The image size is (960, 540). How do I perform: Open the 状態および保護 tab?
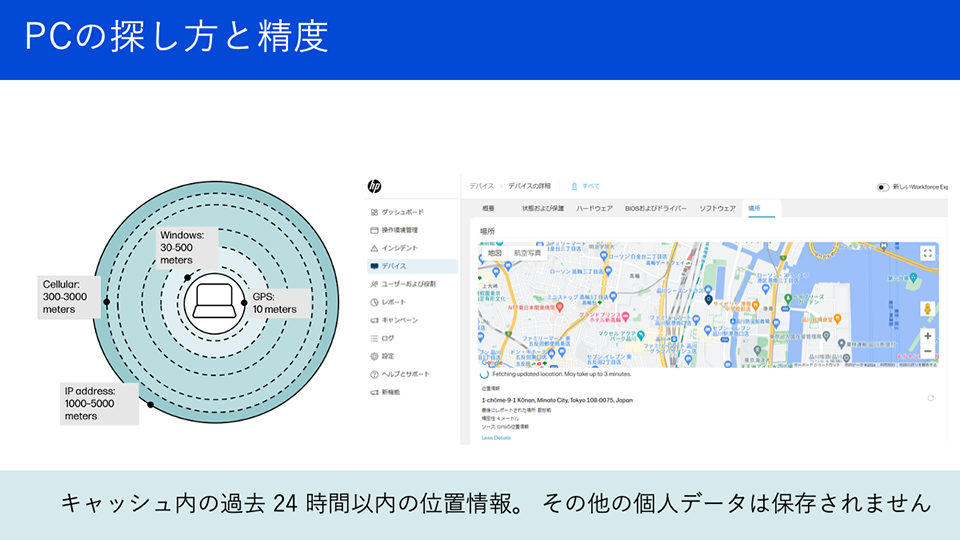coord(542,209)
